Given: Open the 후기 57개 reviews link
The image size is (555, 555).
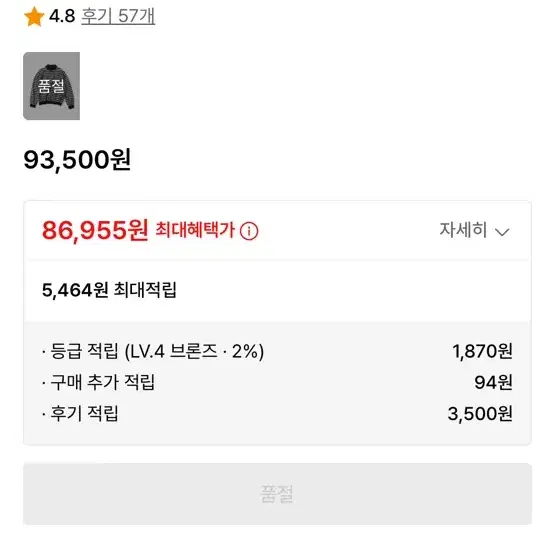Looking at the screenshot, I should click(x=118, y=16).
